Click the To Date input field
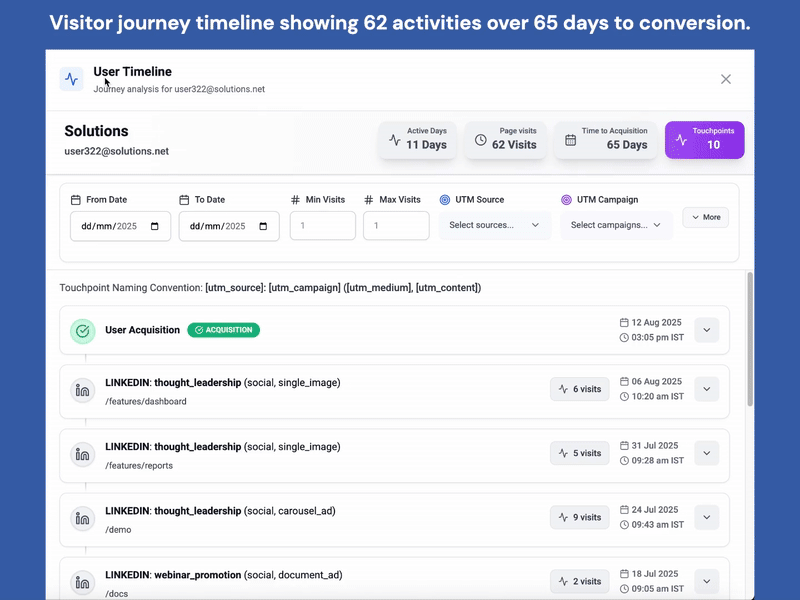 tap(229, 226)
